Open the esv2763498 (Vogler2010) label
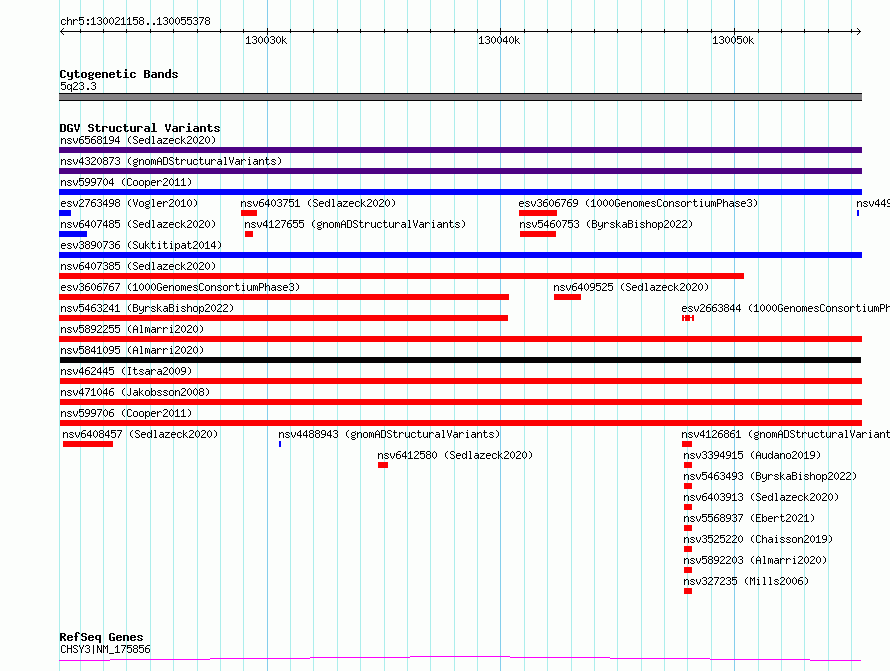Screen dimensions: 890x671 (x=129, y=203)
